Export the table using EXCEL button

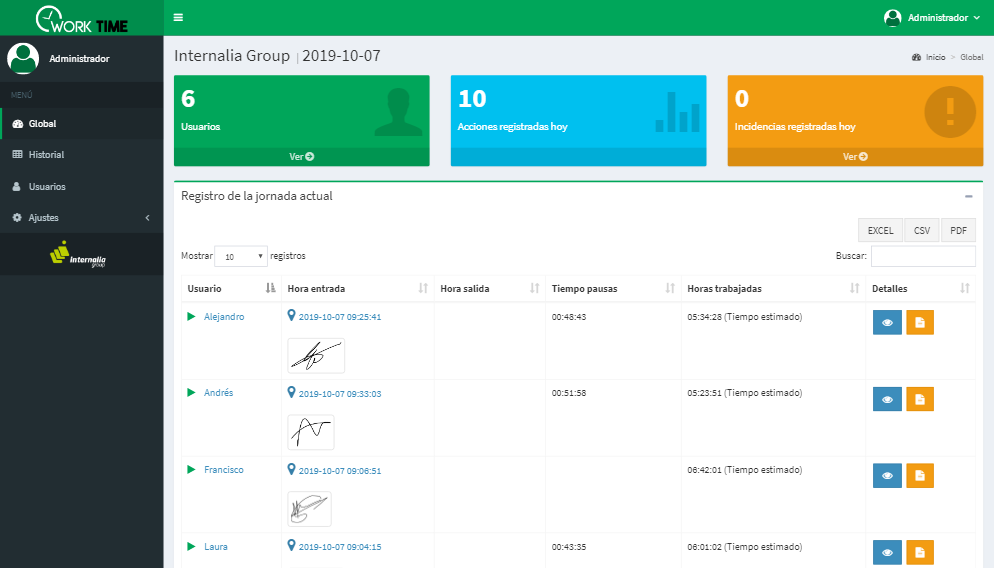880,230
